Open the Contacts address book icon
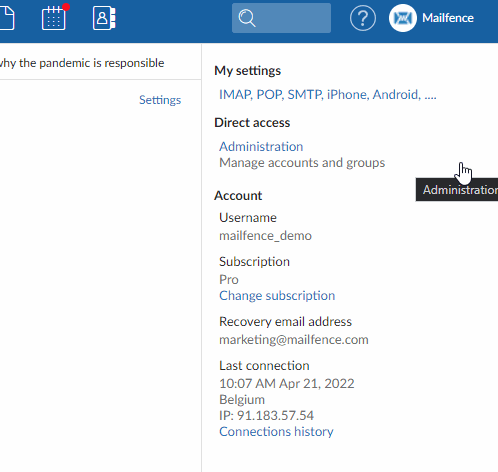 pos(104,18)
